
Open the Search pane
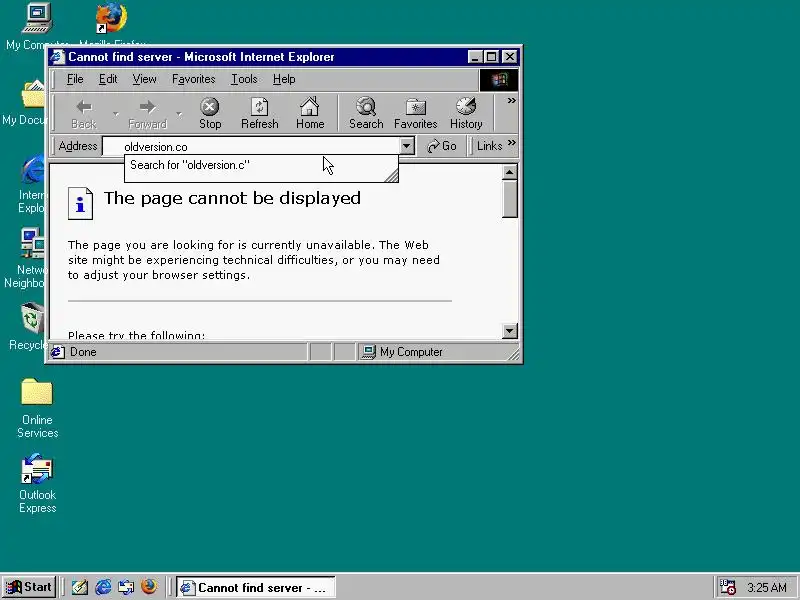click(x=366, y=113)
